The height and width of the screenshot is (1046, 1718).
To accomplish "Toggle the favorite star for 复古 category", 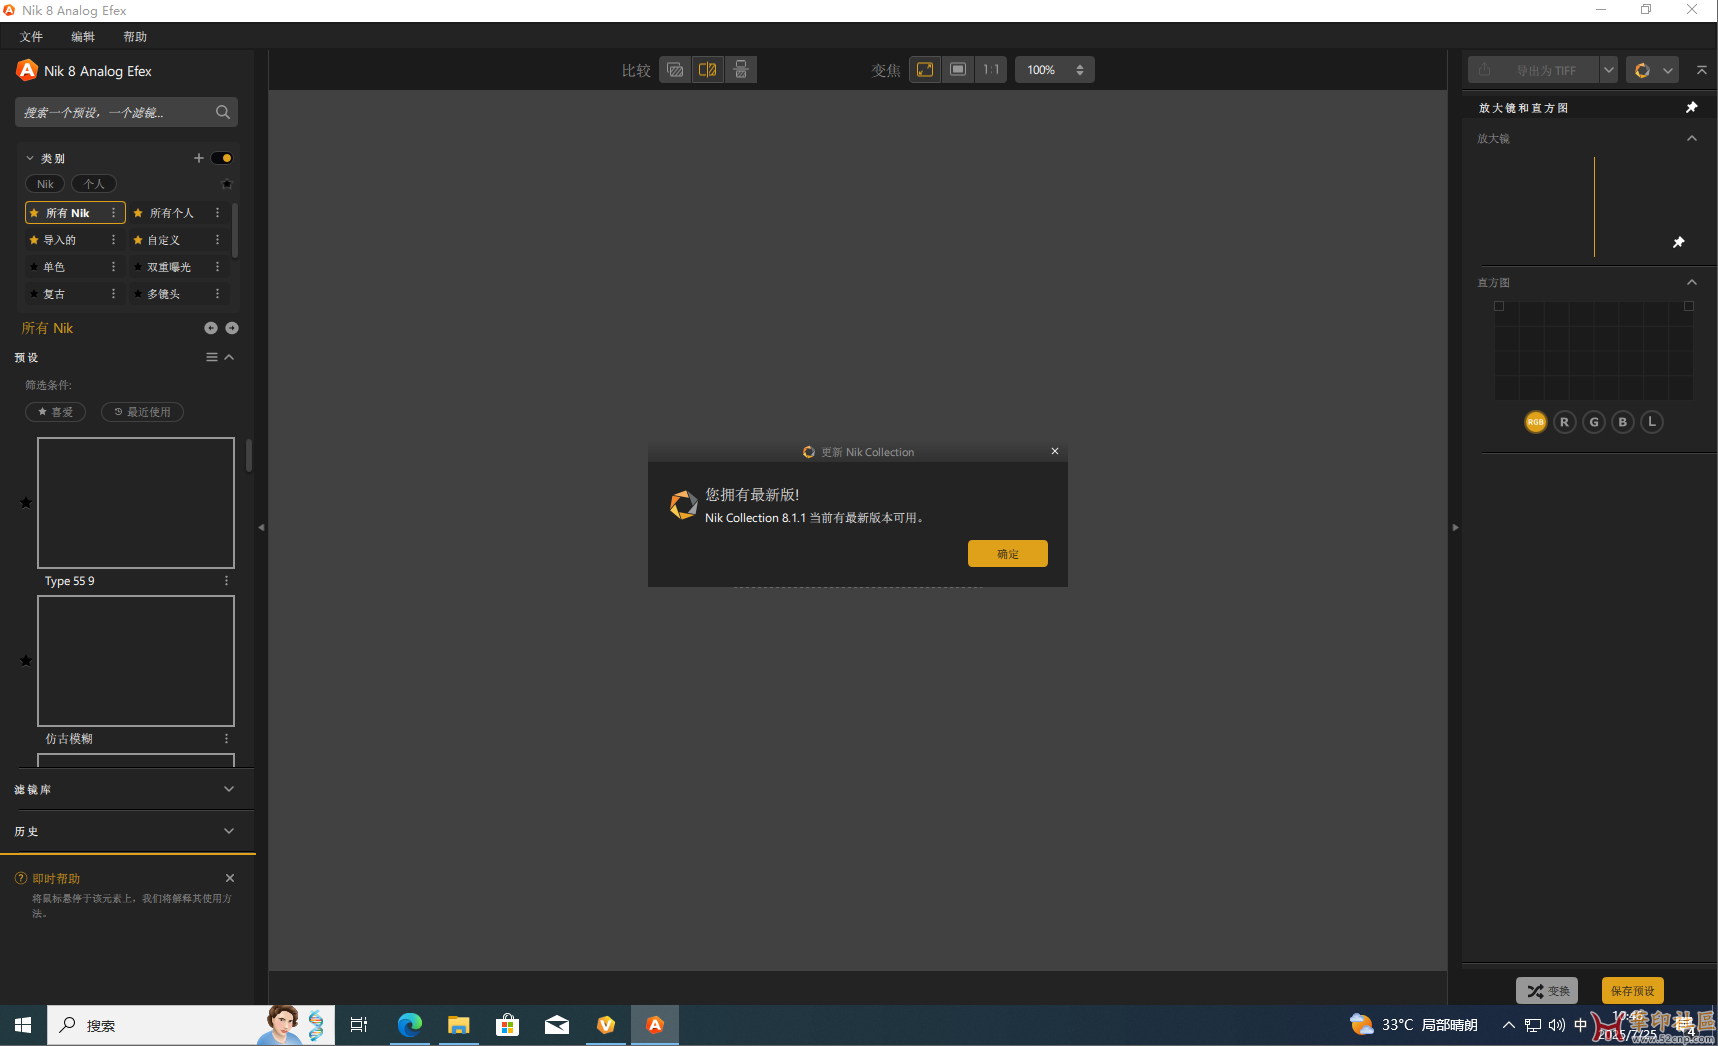I will 34,294.
